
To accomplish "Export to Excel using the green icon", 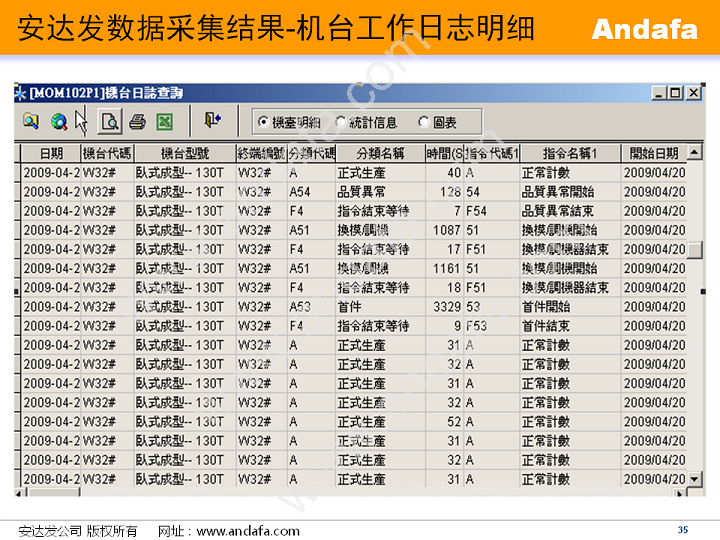I will [x=165, y=122].
